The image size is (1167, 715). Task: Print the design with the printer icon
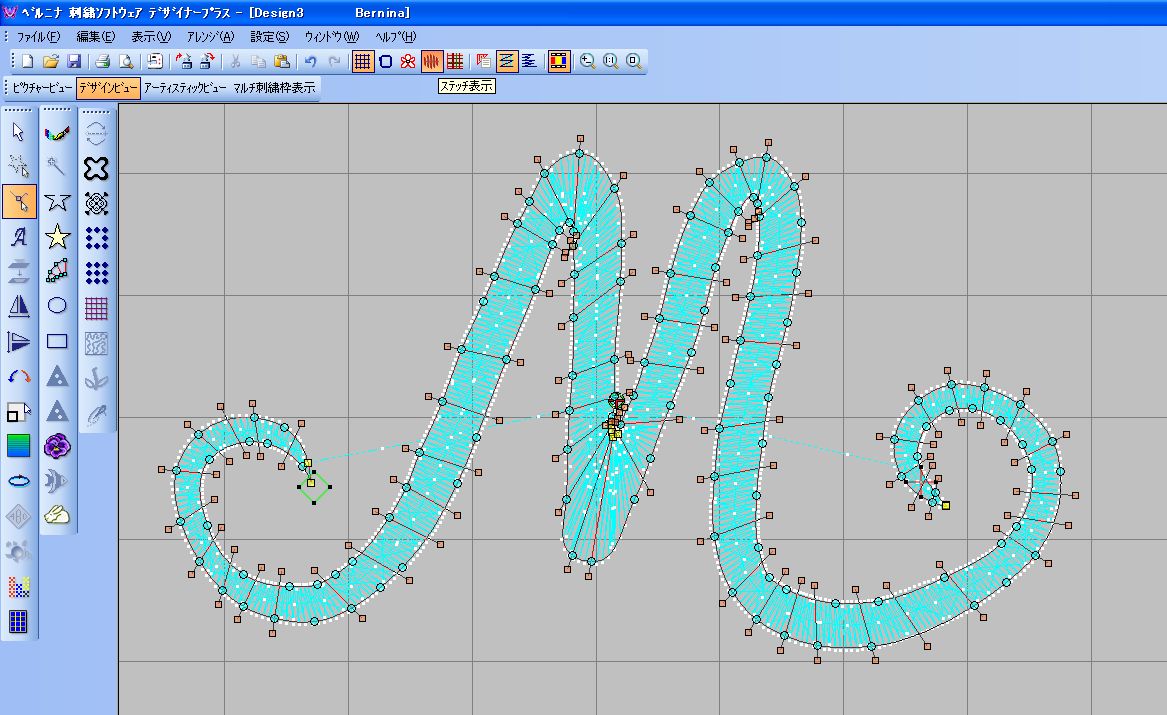click(x=103, y=61)
